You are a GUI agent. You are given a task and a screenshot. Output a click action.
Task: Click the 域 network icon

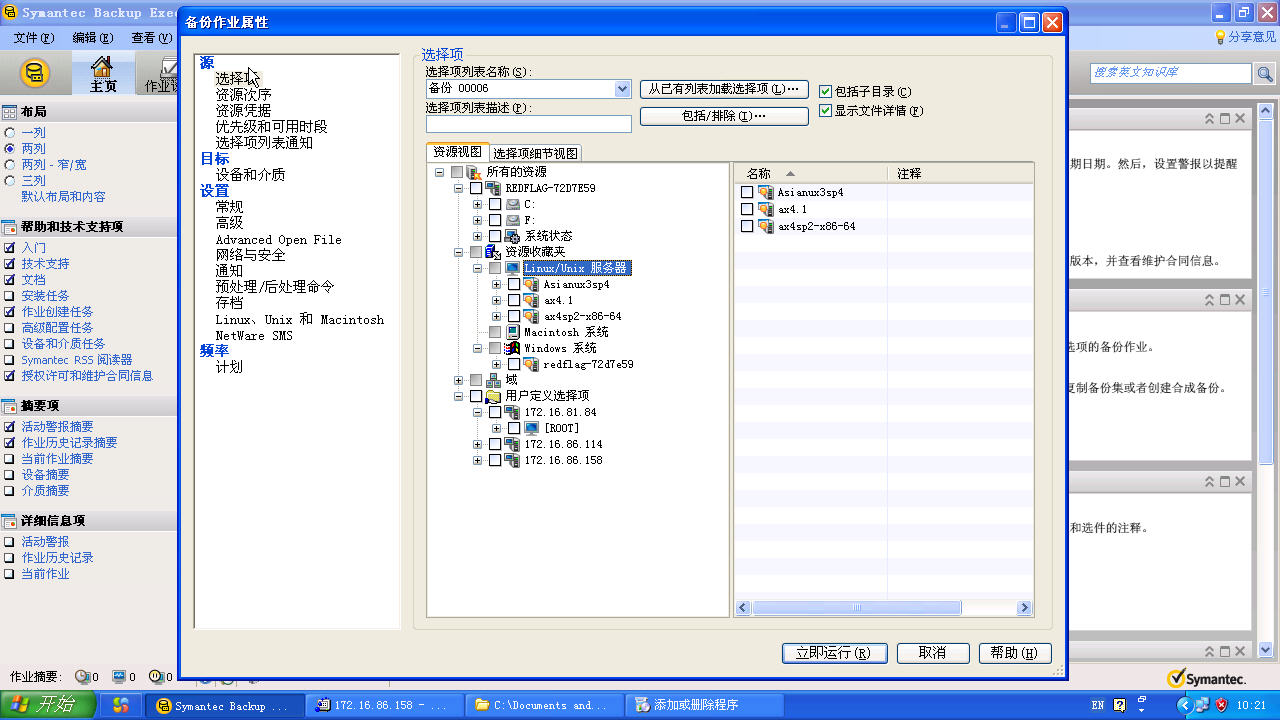pos(494,381)
